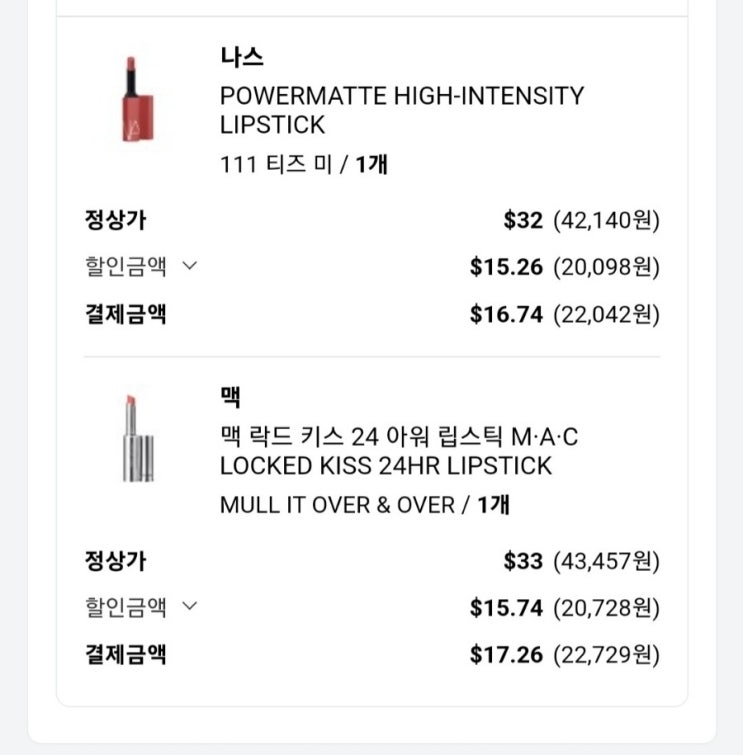Click the $15.74 discount amount
The width and height of the screenshot is (743, 755).
pos(506,608)
